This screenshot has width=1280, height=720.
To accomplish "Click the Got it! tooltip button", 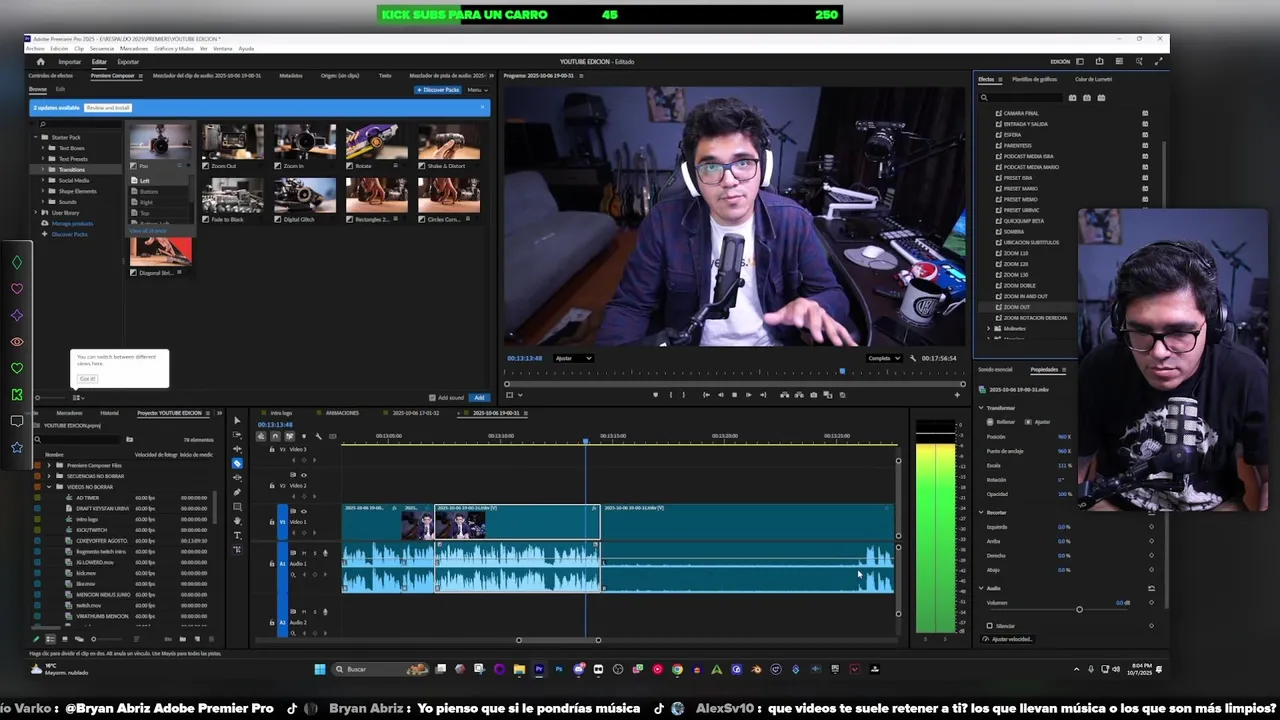I will [87, 378].
